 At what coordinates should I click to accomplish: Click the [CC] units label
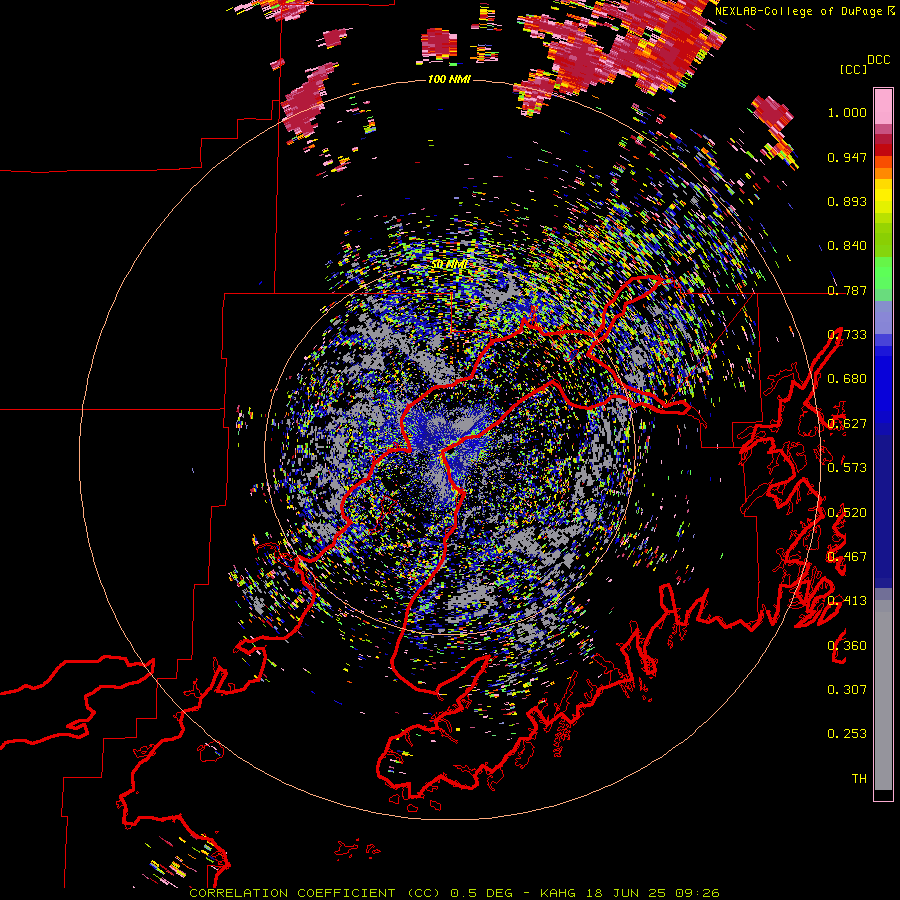click(853, 69)
